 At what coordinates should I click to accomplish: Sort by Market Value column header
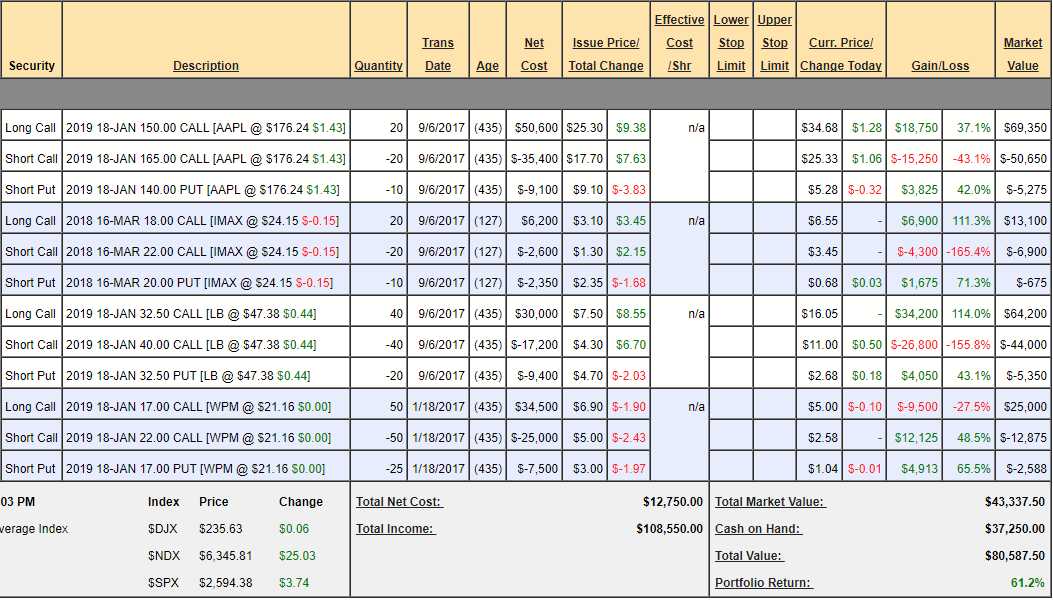(1022, 55)
